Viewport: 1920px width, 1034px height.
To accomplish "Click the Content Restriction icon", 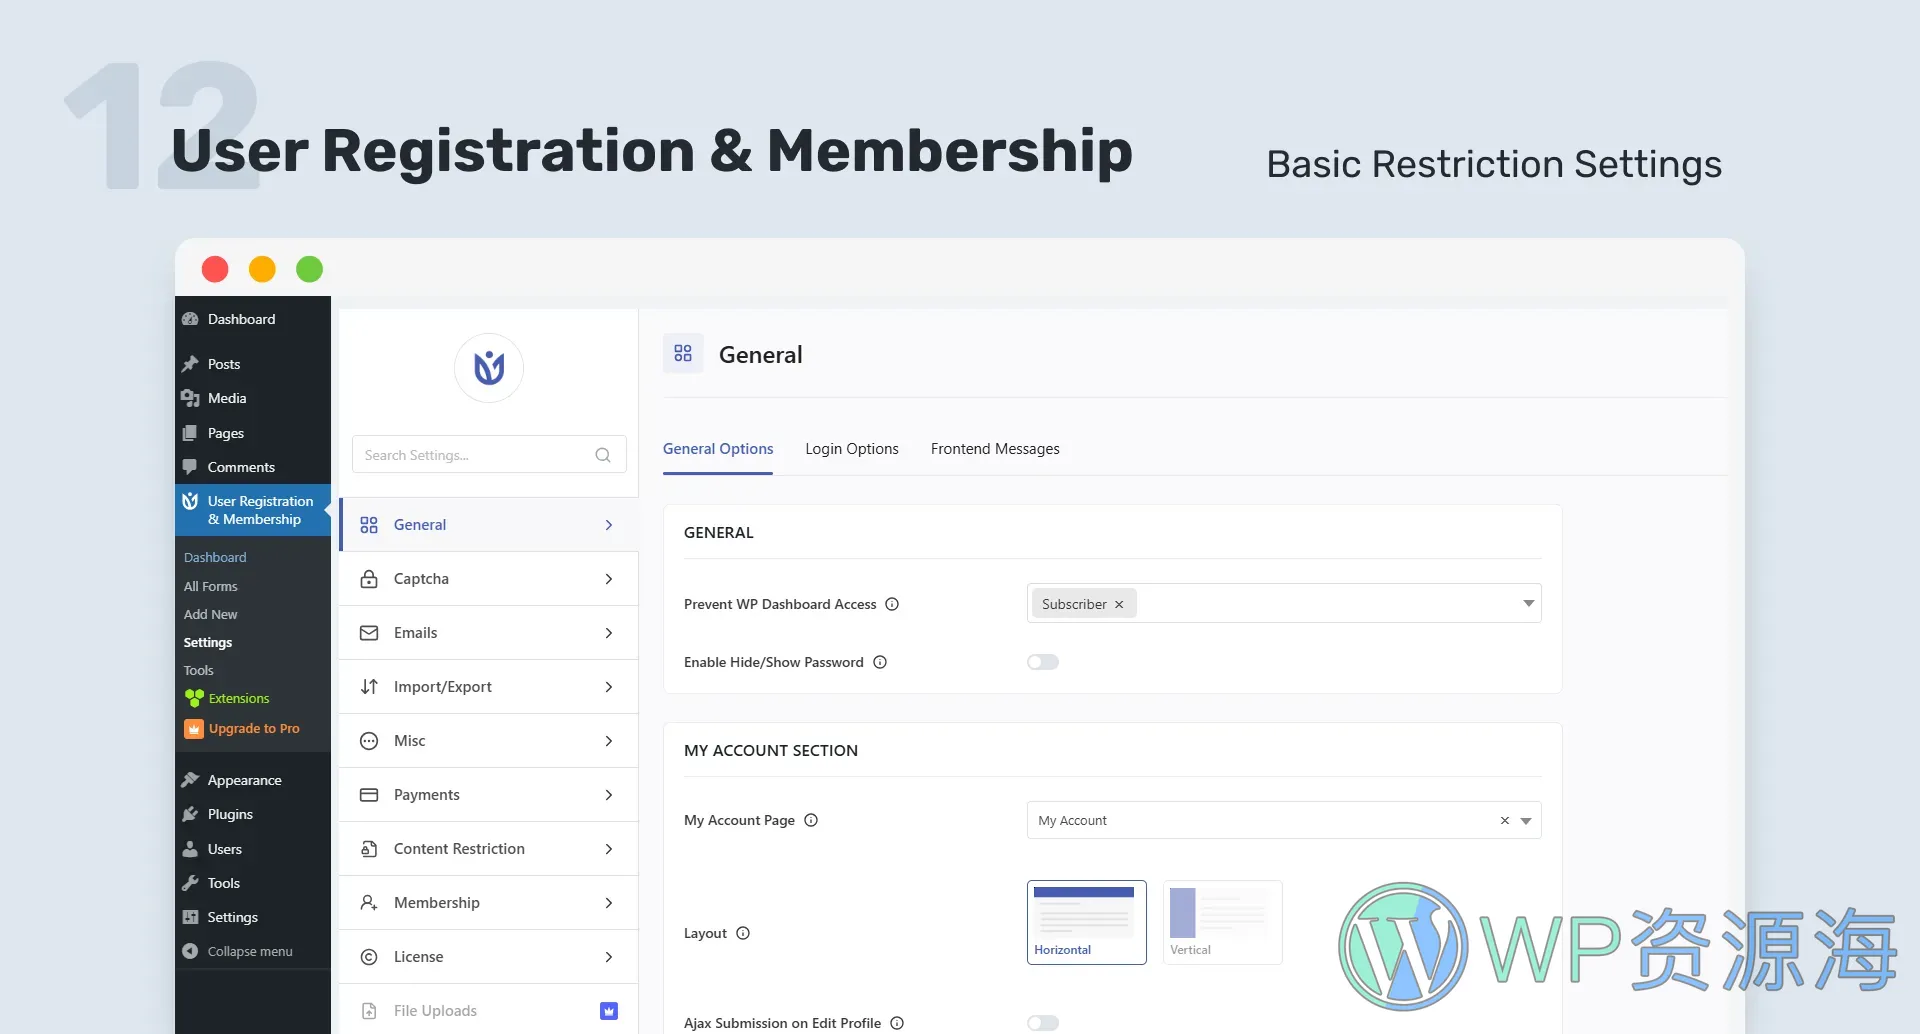I will tap(369, 849).
